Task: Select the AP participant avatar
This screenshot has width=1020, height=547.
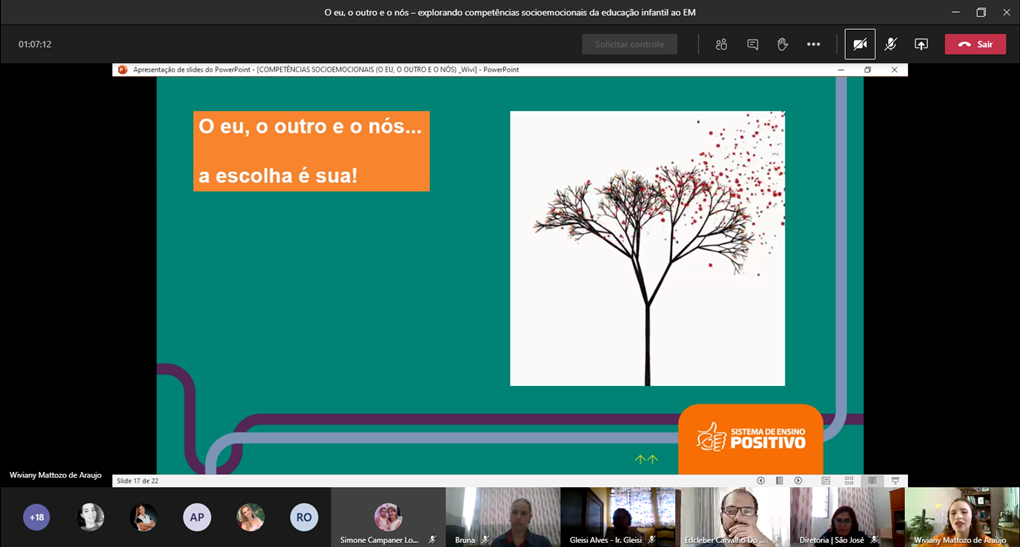Action: [197, 517]
